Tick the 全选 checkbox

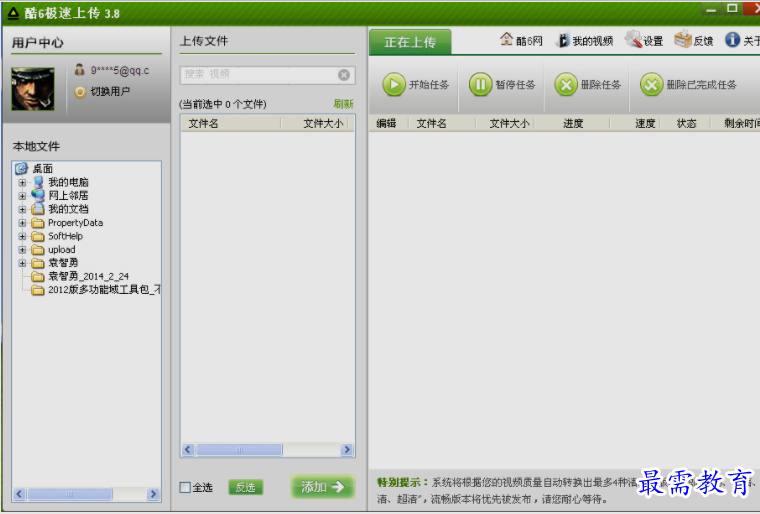(x=185, y=487)
